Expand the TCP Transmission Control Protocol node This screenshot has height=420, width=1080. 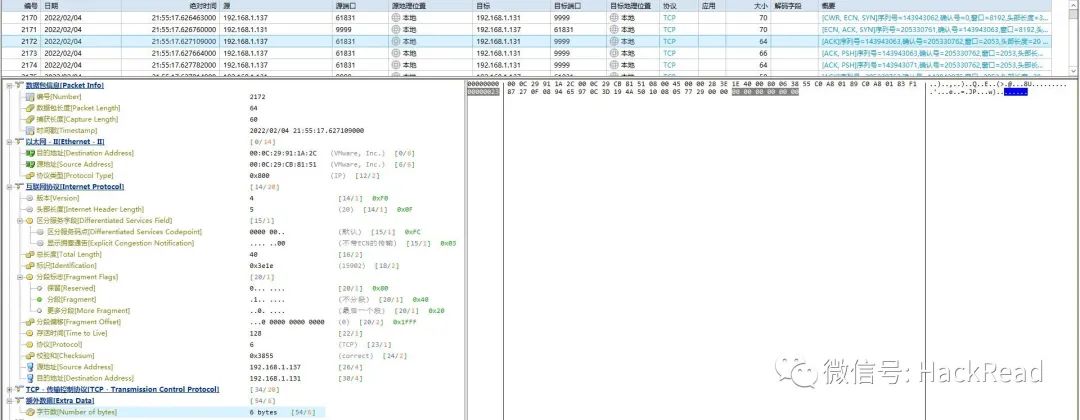click(x=9, y=390)
